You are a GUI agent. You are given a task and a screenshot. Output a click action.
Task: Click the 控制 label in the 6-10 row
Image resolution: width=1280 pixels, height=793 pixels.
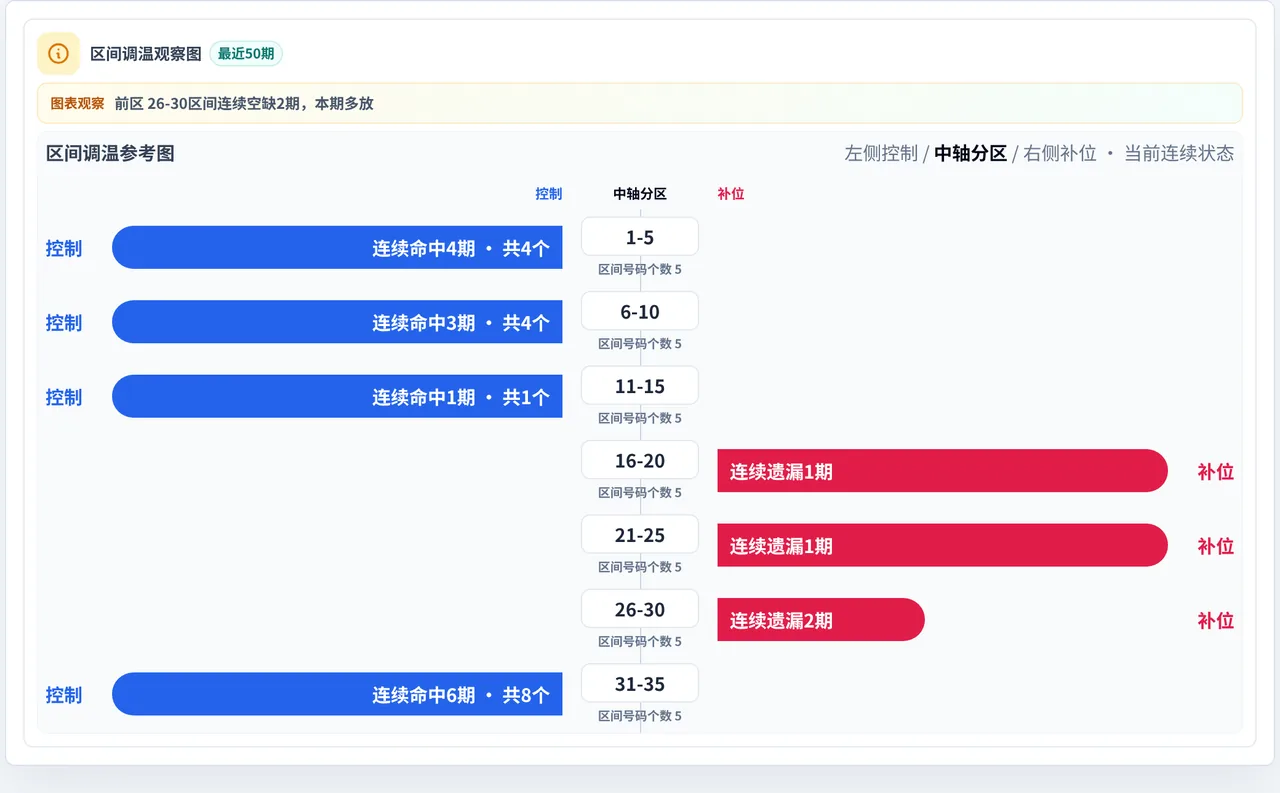[64, 322]
